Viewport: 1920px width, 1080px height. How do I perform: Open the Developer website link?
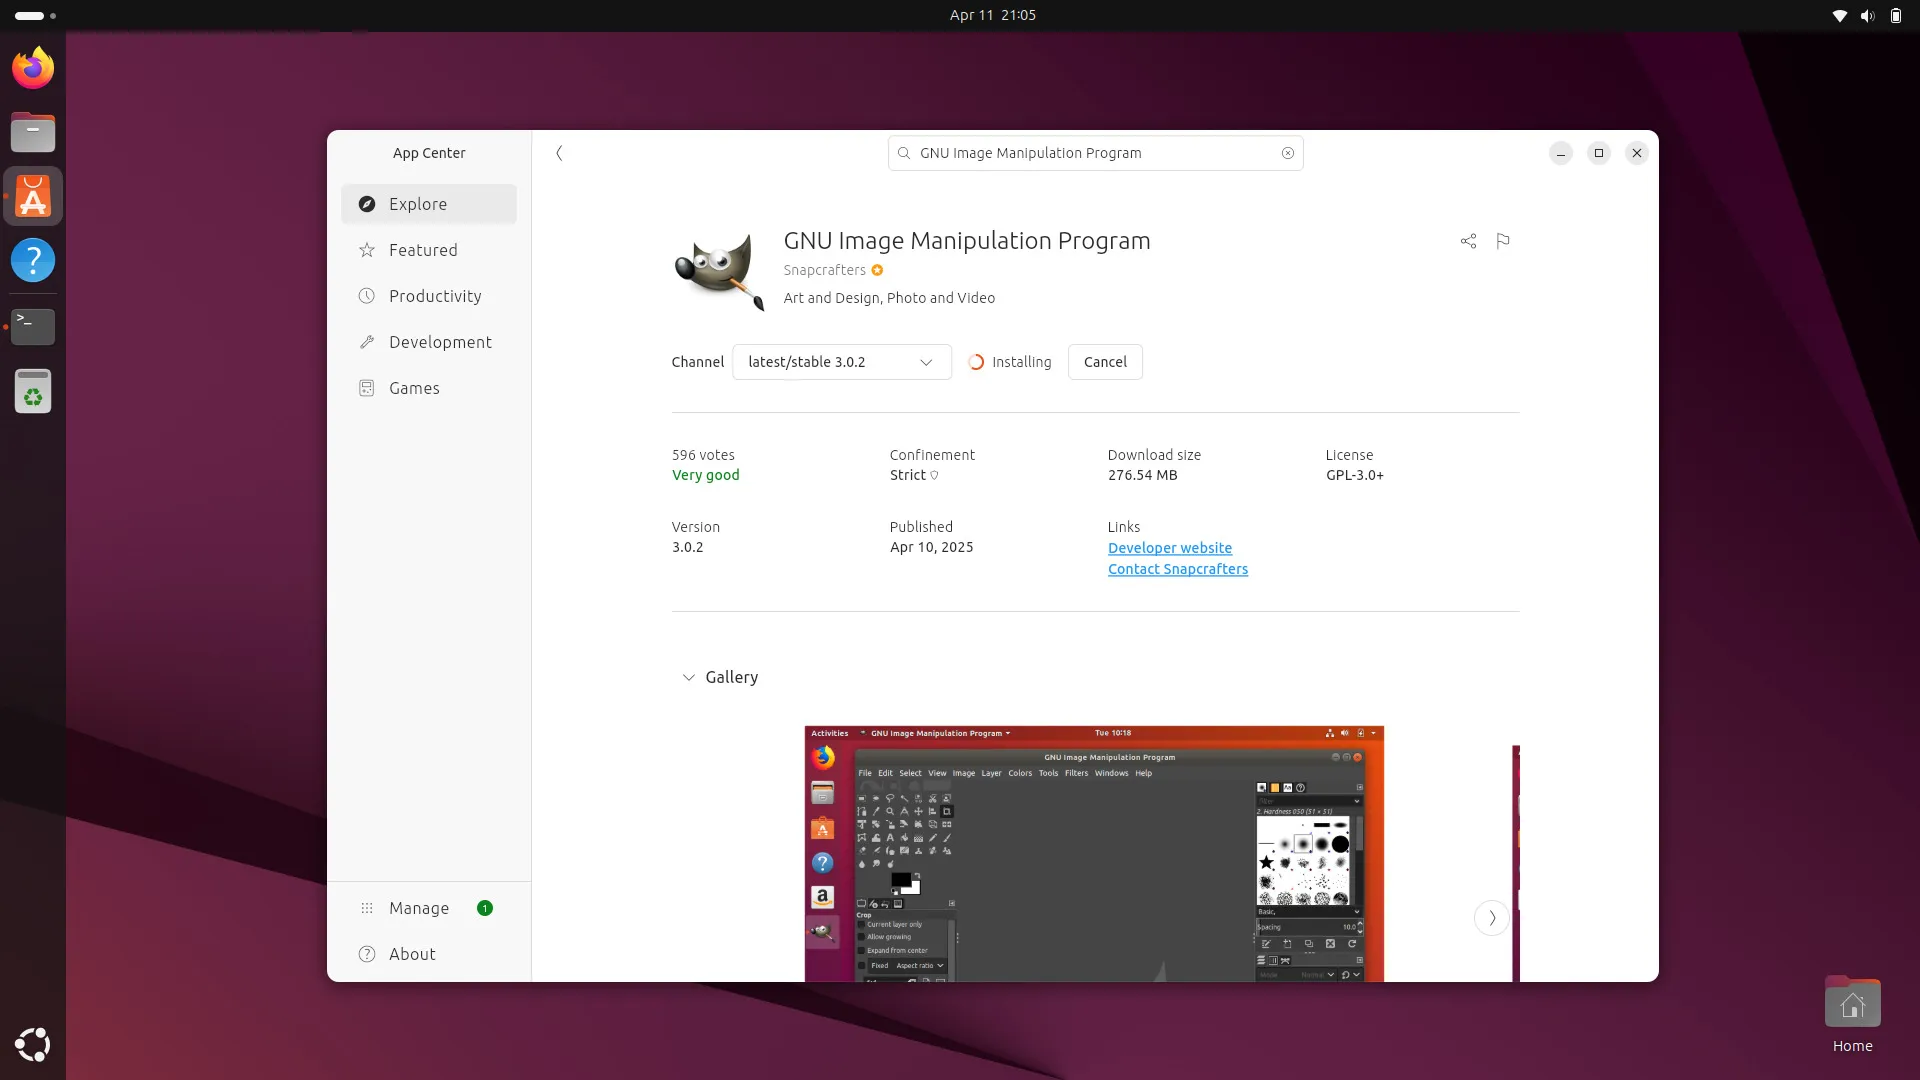[x=1170, y=548]
